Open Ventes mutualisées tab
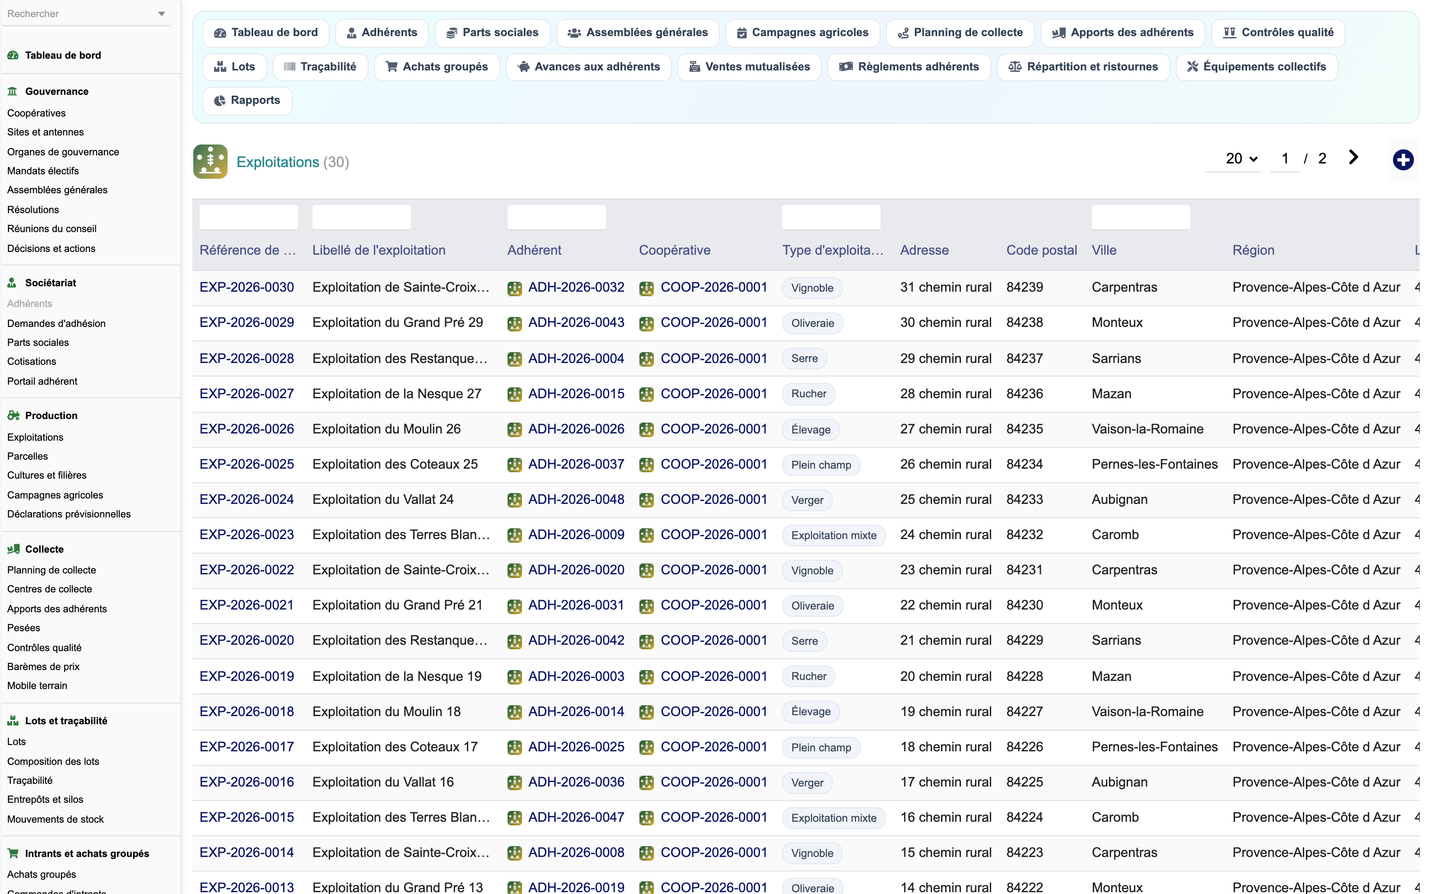The image size is (1445, 894). (x=750, y=67)
